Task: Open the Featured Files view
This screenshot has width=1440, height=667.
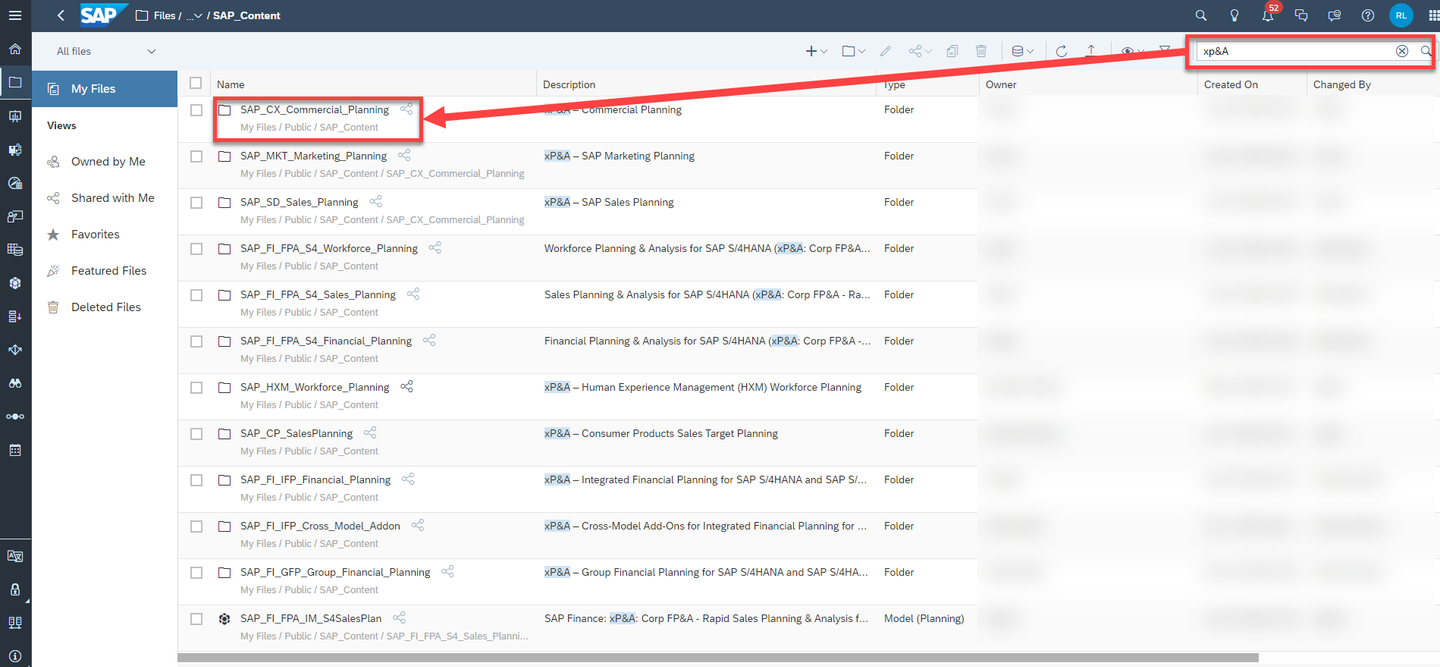Action: [x=109, y=271]
